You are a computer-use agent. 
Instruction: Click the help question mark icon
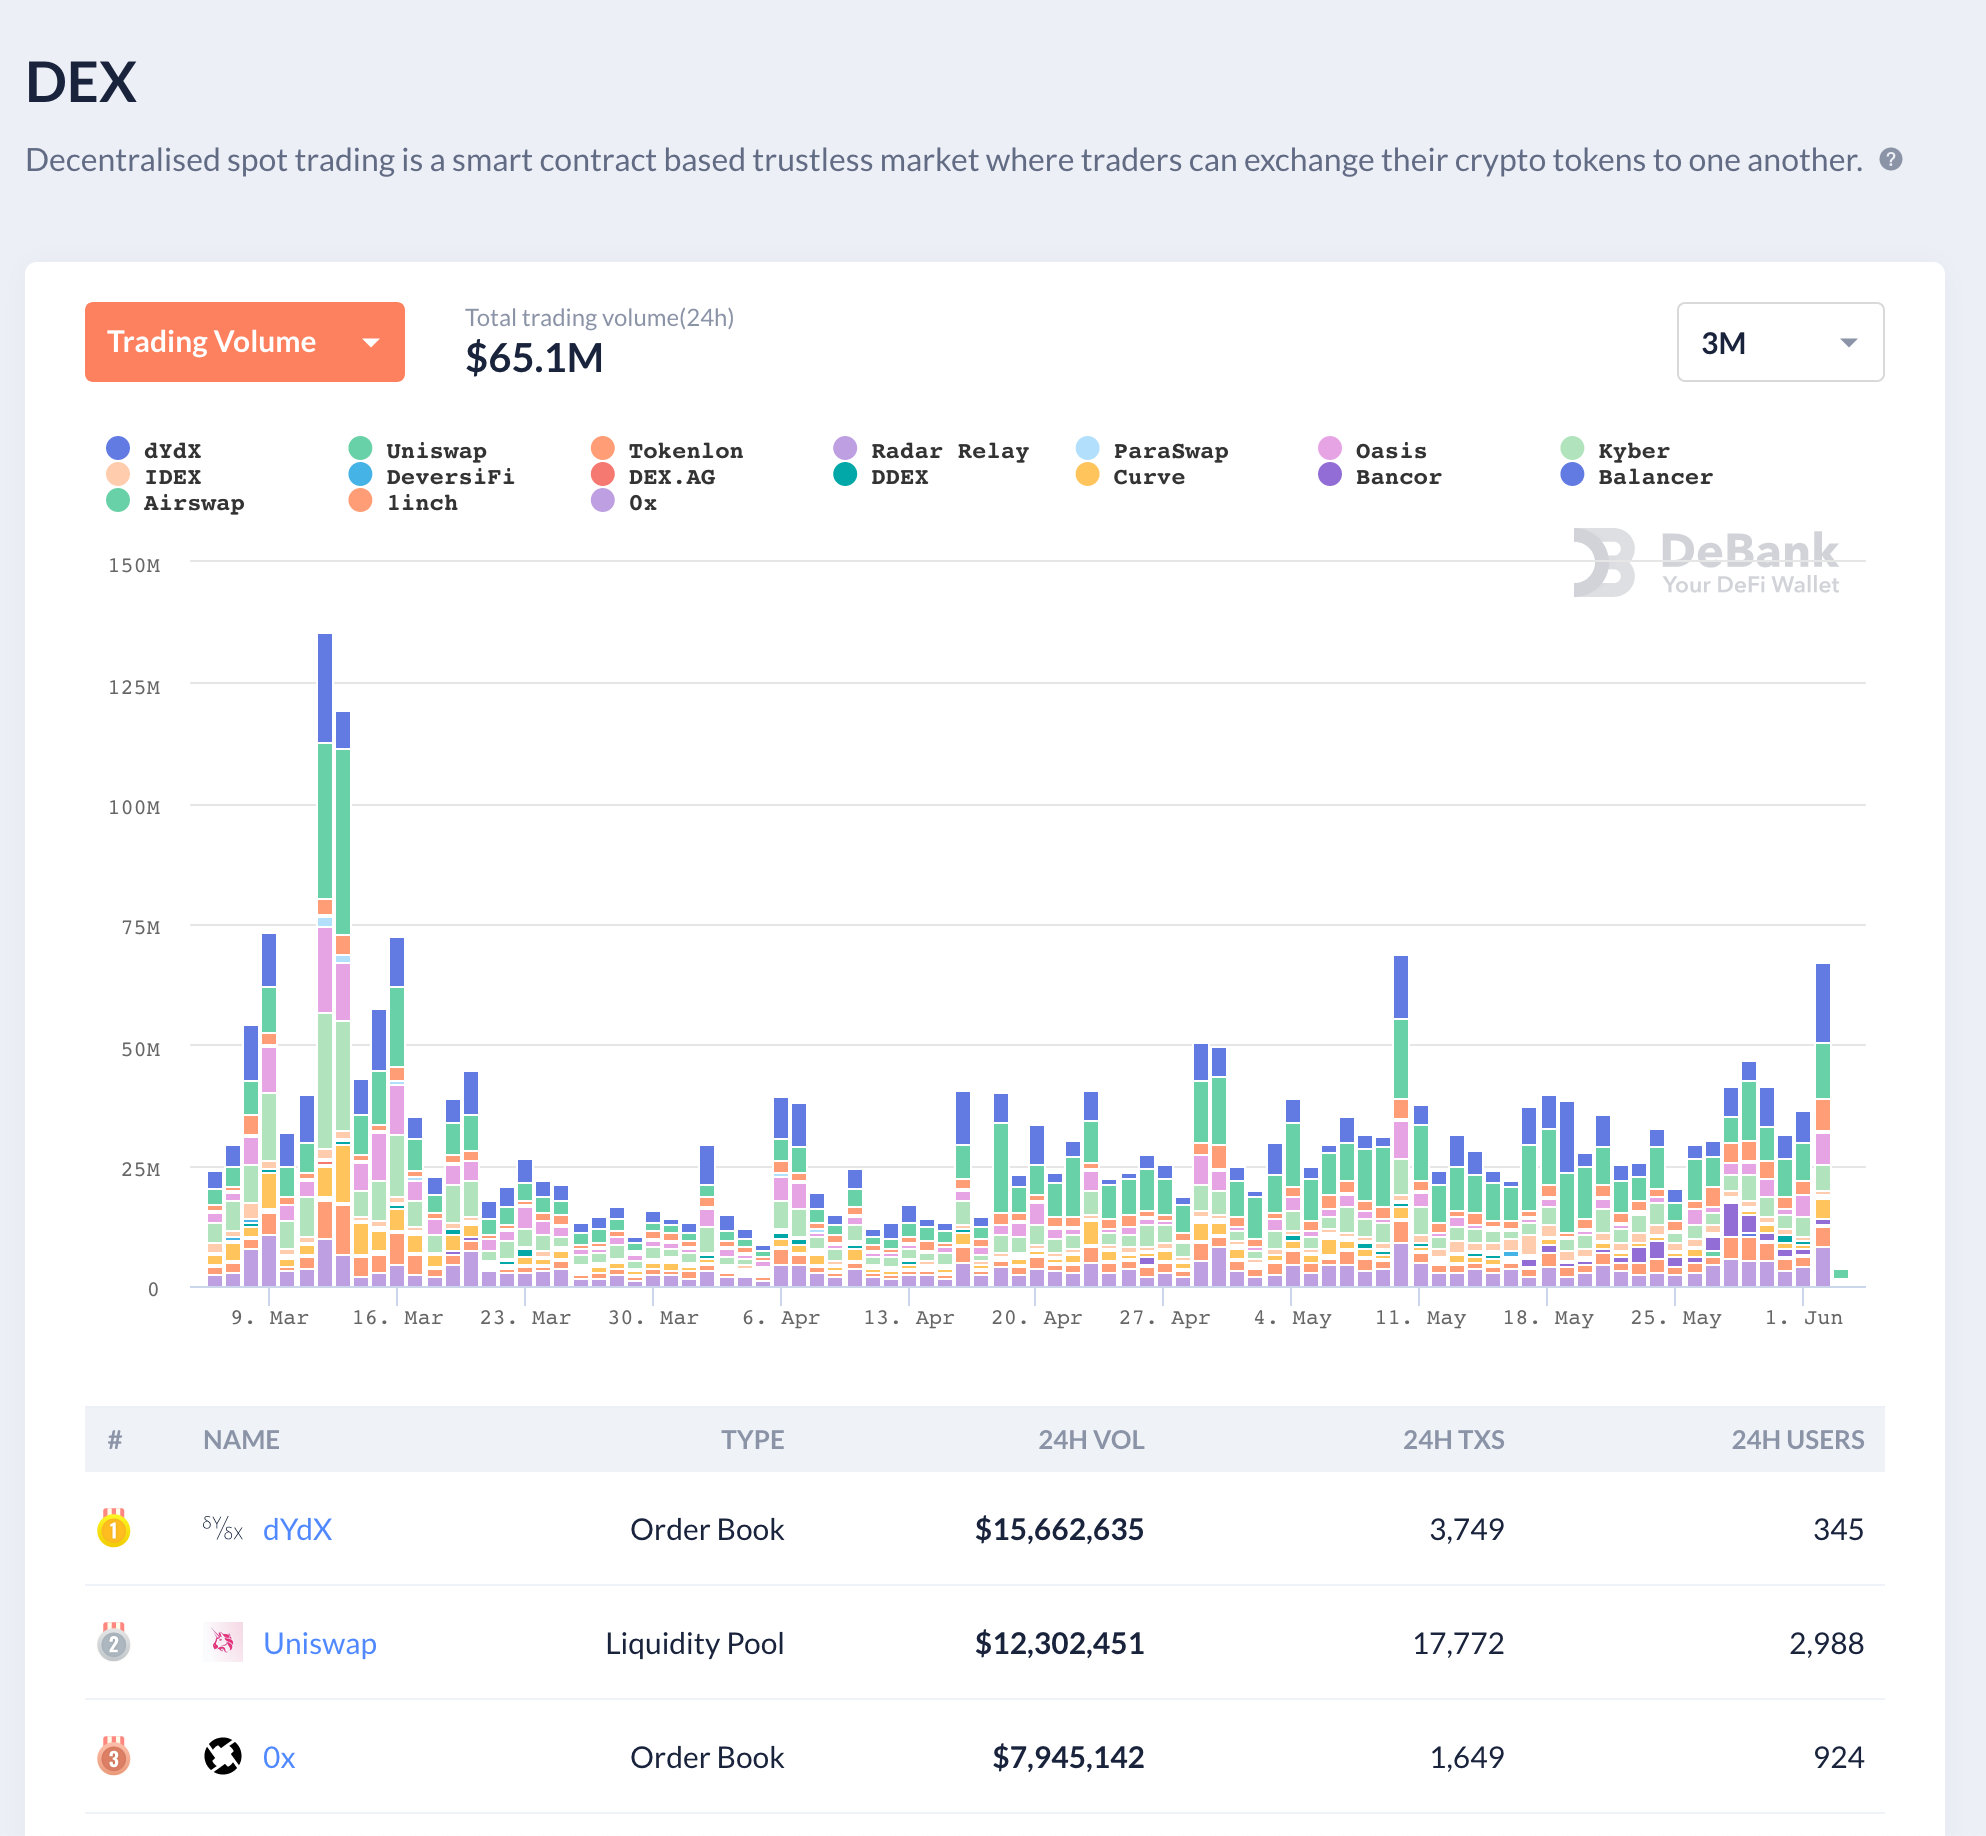click(1891, 160)
